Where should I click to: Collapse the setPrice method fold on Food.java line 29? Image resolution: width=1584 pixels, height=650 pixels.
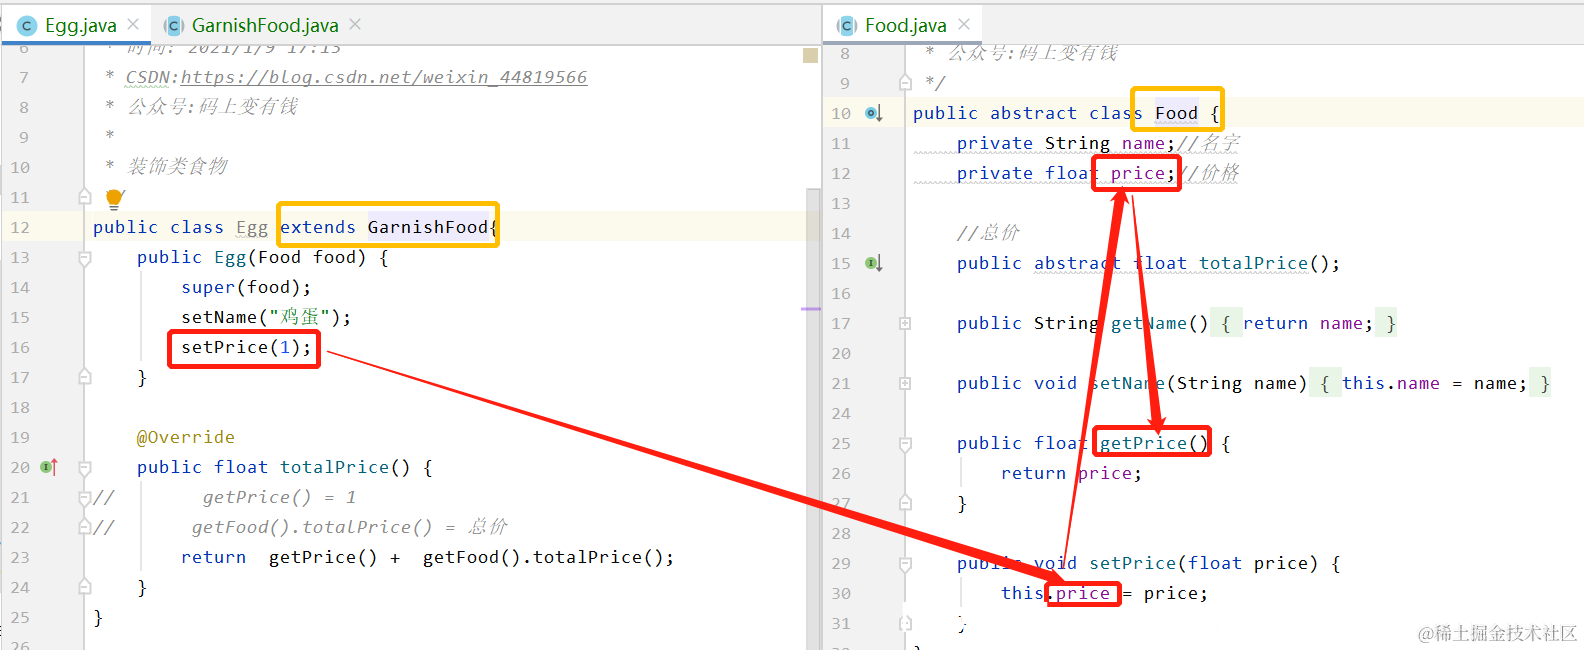coord(905,563)
